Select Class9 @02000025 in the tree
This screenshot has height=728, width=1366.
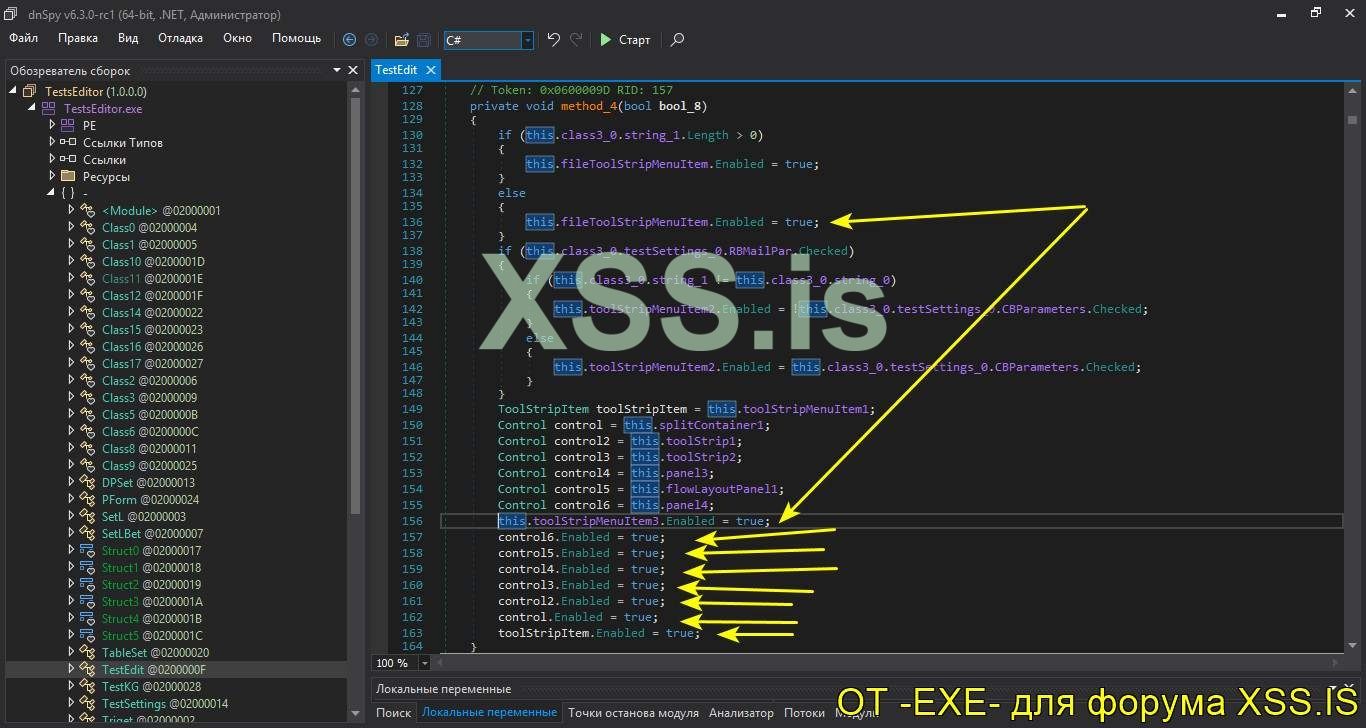coord(149,466)
